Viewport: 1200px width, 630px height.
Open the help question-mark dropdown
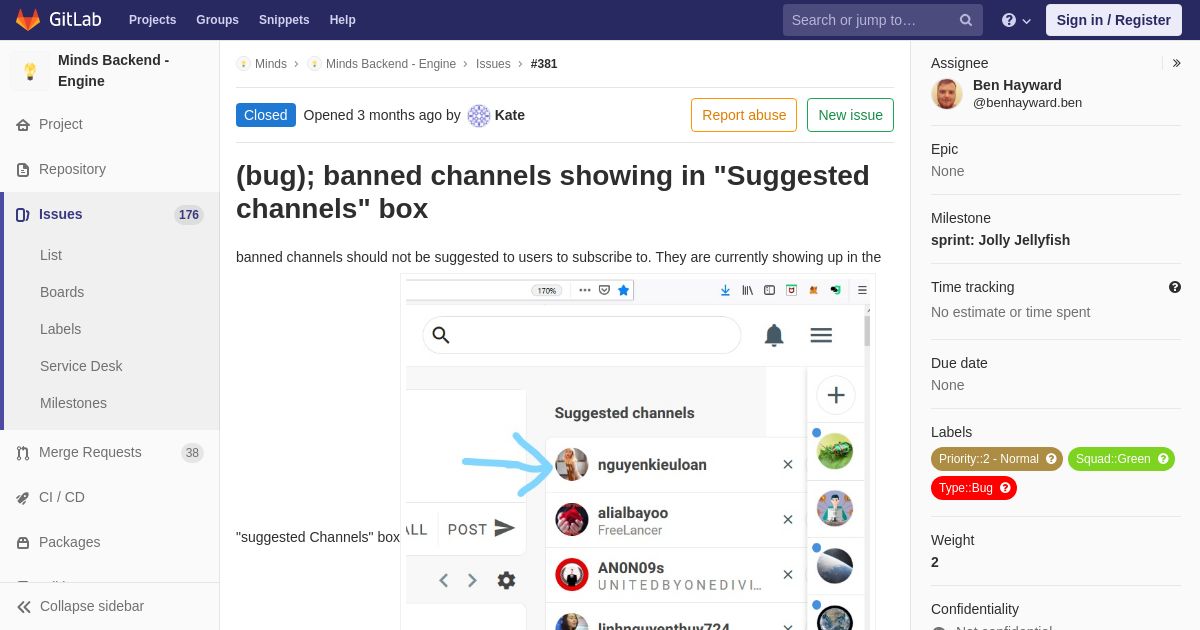pyautogui.click(x=1016, y=20)
